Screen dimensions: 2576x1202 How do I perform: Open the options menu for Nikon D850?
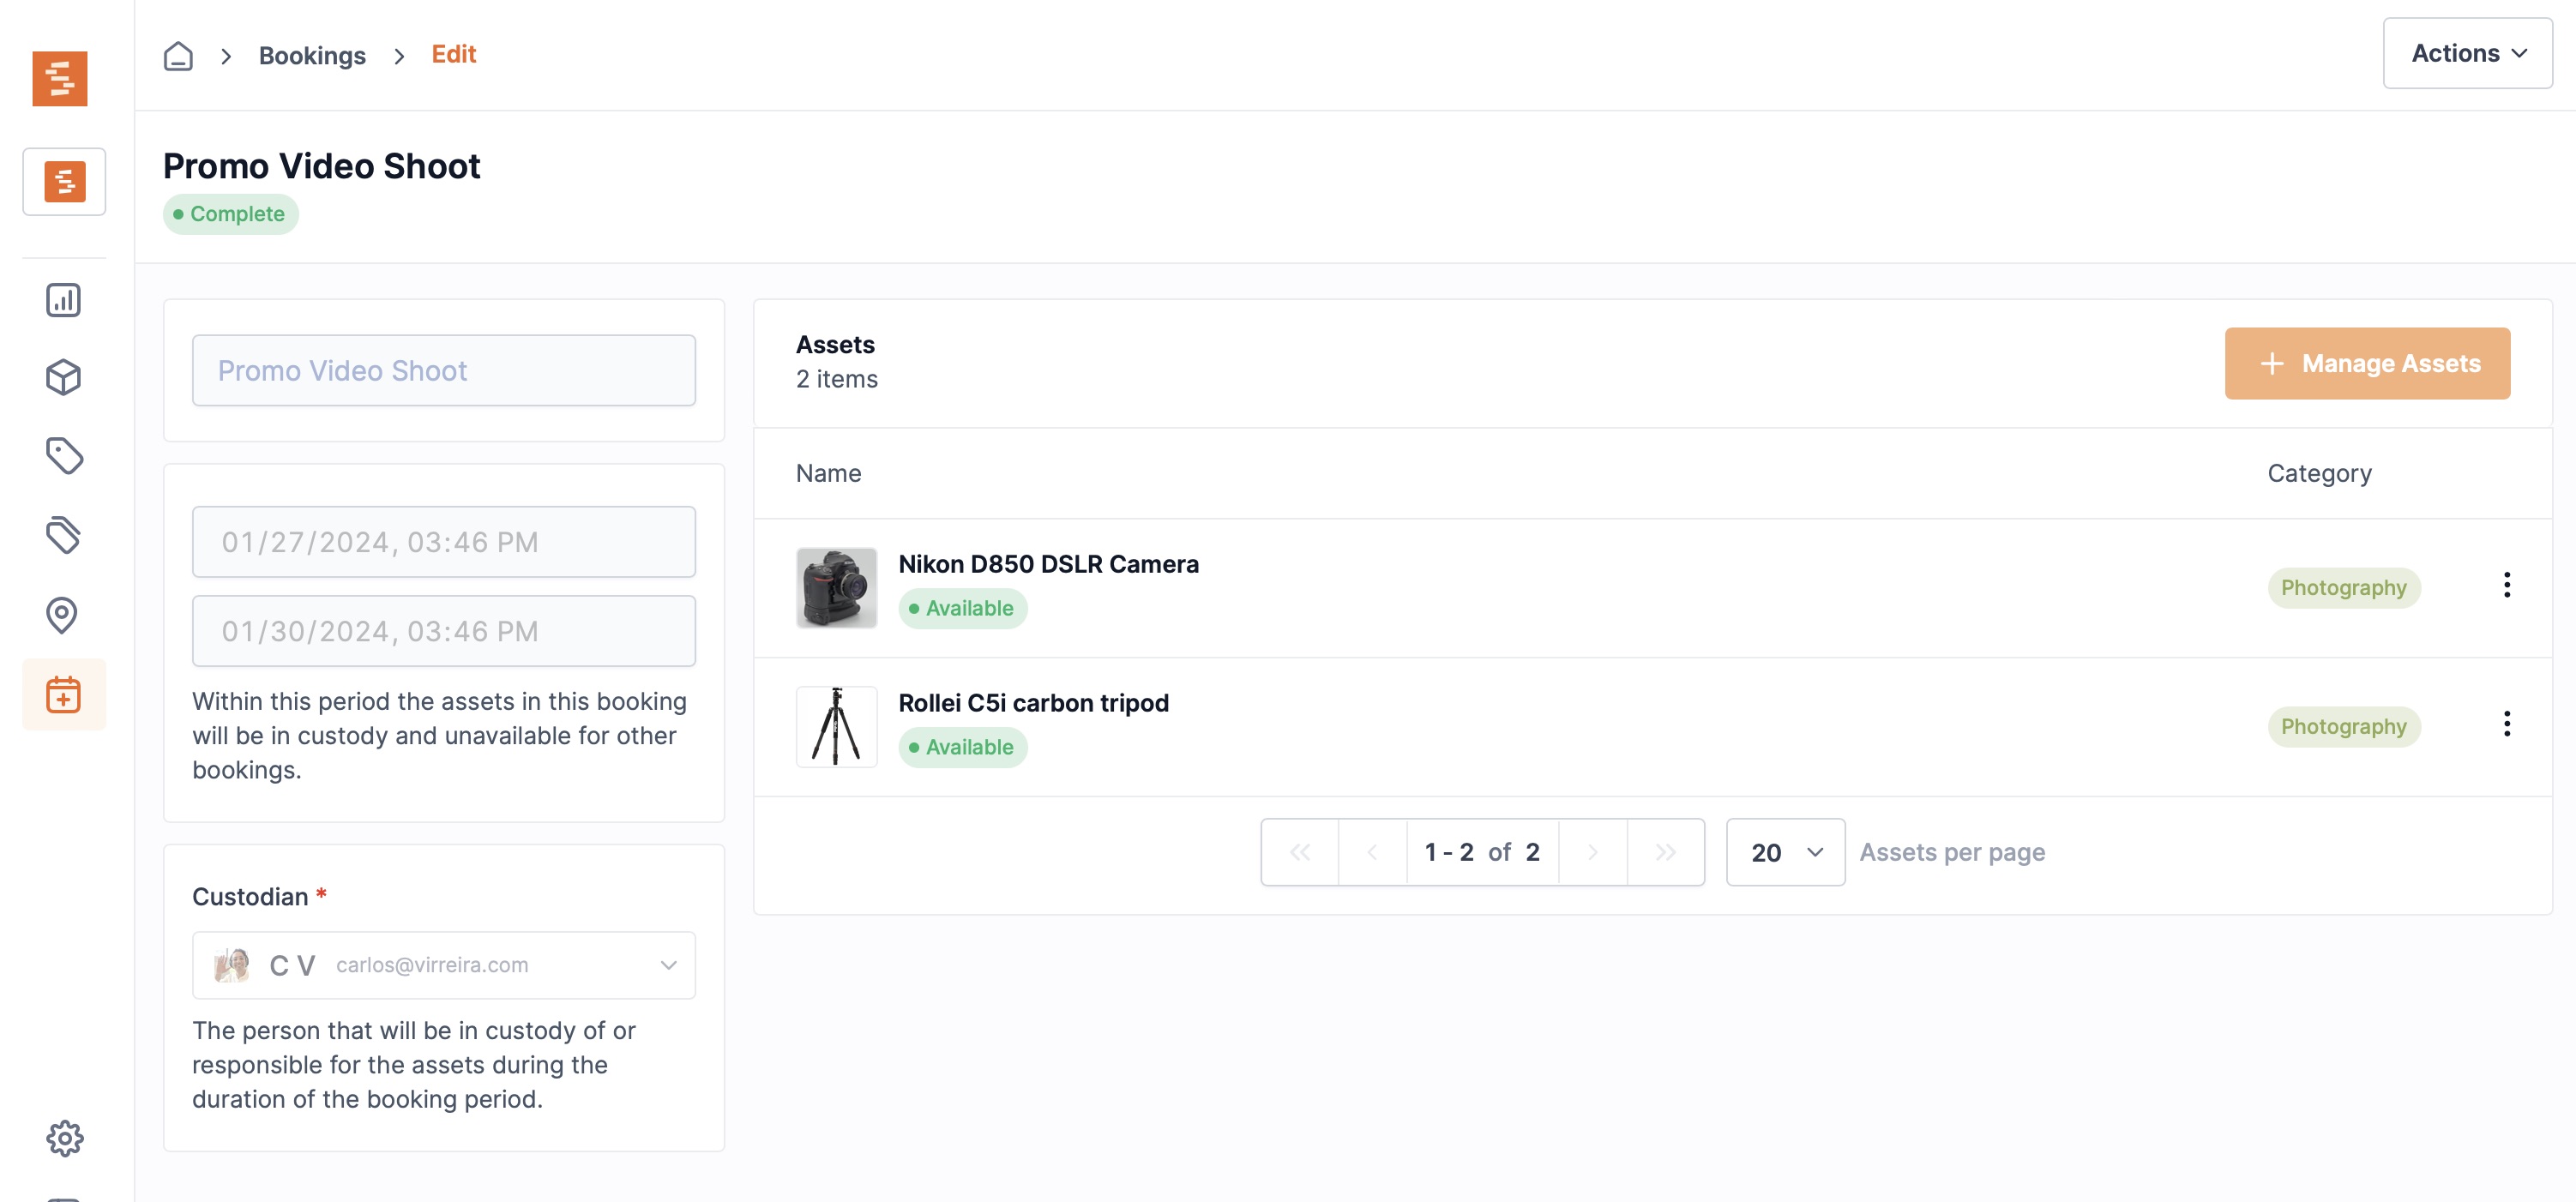click(2506, 585)
